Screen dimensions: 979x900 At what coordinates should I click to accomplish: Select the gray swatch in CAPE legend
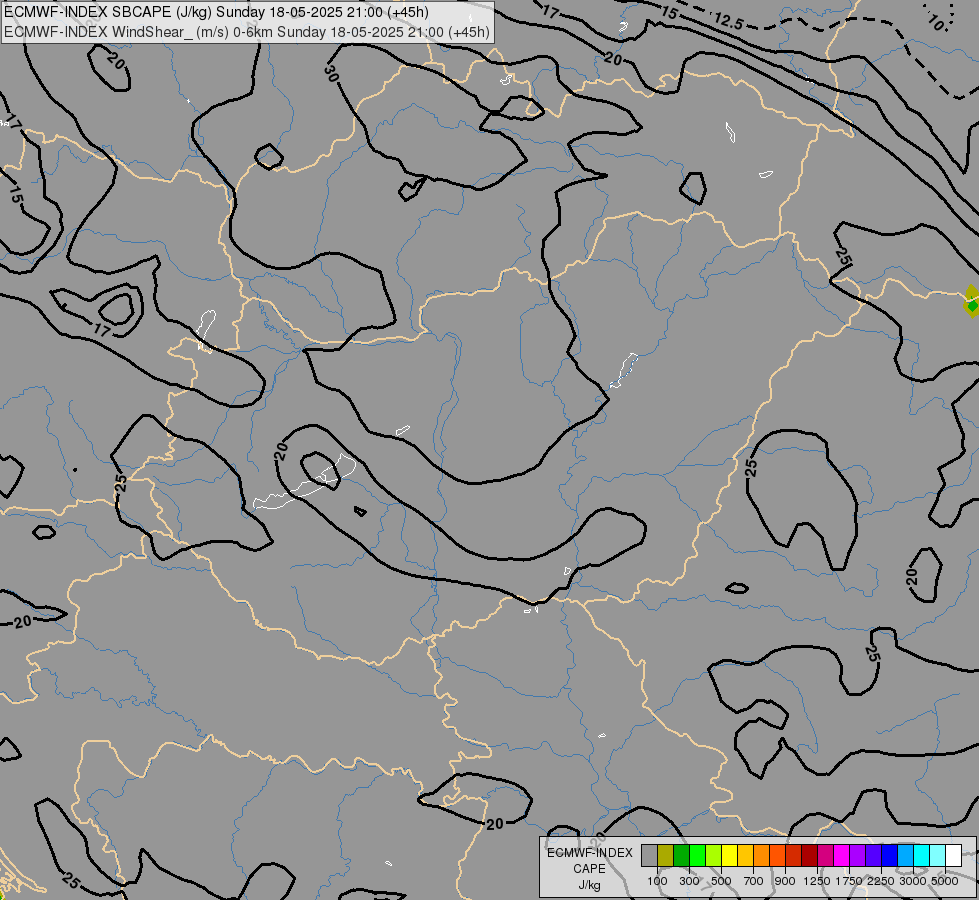coord(649,856)
